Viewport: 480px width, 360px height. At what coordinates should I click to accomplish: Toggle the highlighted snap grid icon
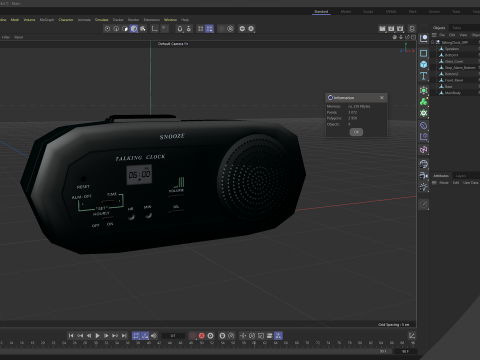pyautogui.click(x=209, y=29)
